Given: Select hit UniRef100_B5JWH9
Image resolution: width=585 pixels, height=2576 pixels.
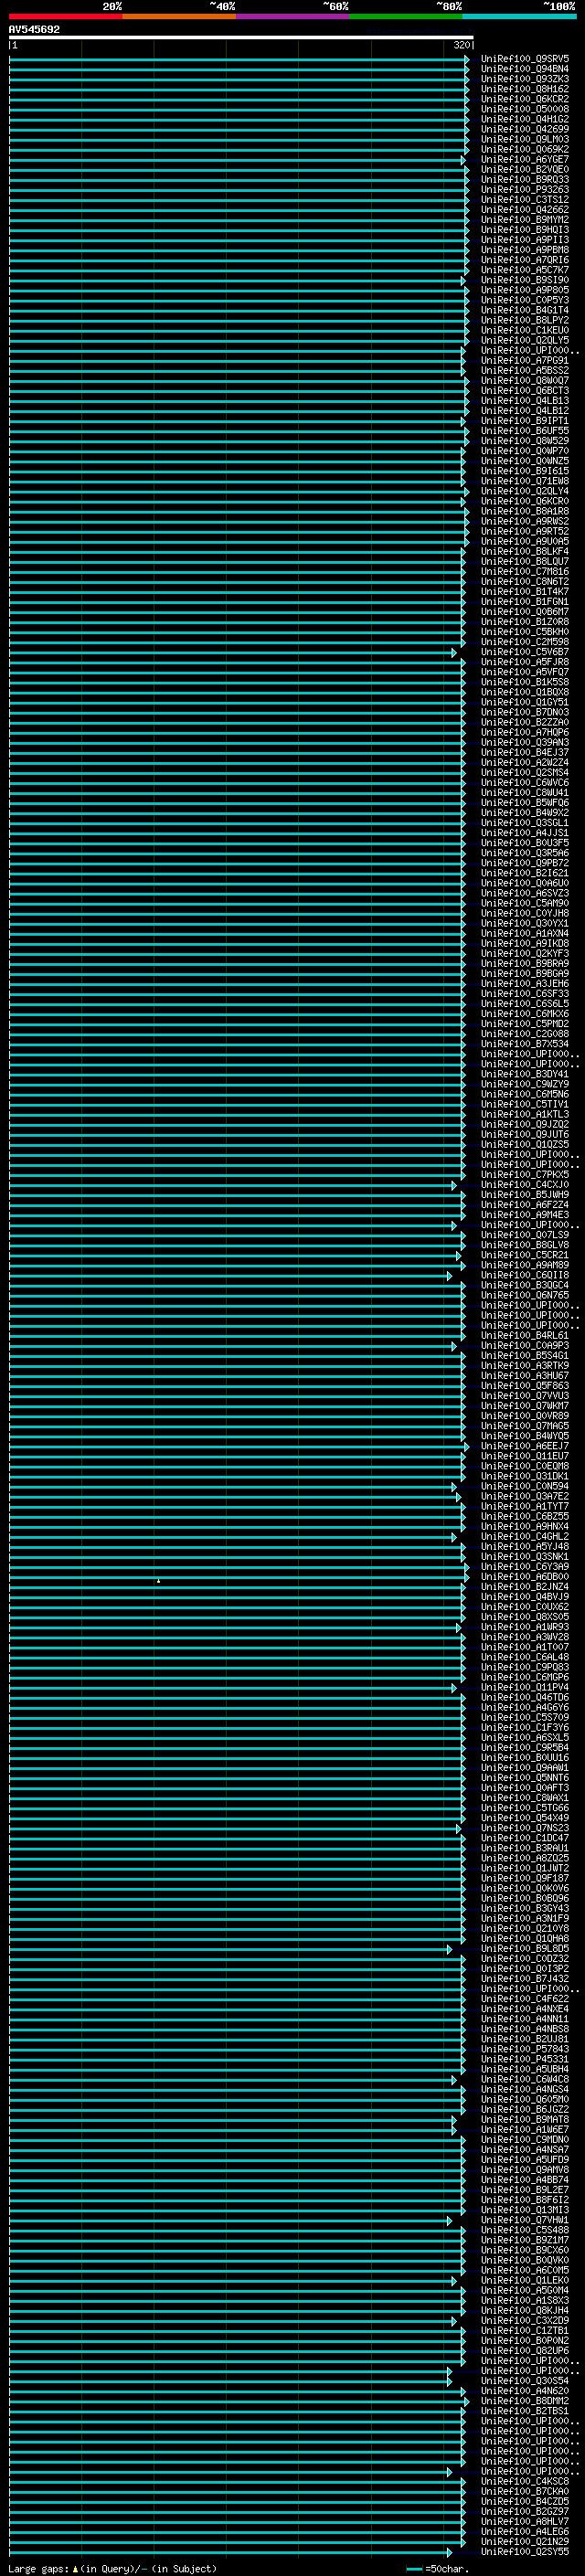Looking at the screenshot, I should 525,1194.
